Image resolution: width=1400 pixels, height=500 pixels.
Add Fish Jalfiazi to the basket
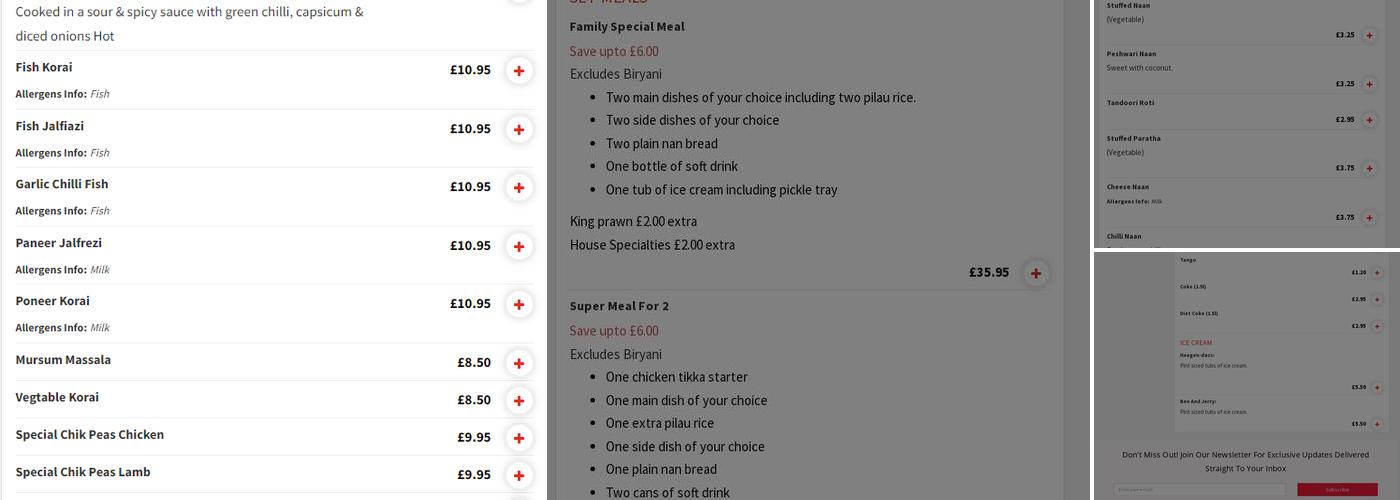pyautogui.click(x=518, y=129)
